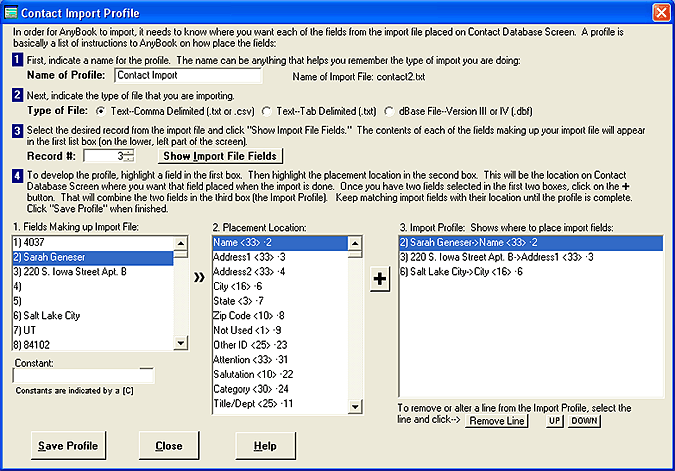The image size is (675, 471).
Task: Click the Save Profile button
Action: tap(68, 445)
